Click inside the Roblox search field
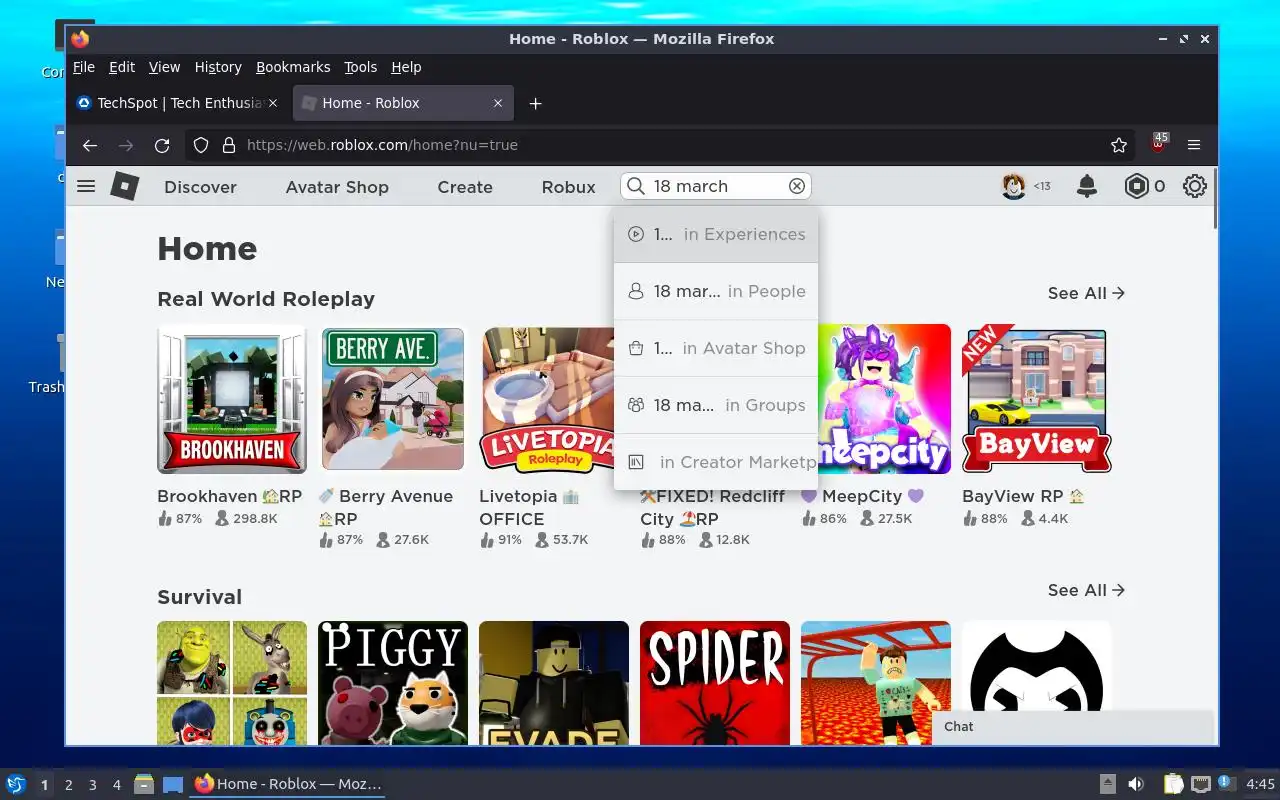The width and height of the screenshot is (1280, 800). click(716, 186)
